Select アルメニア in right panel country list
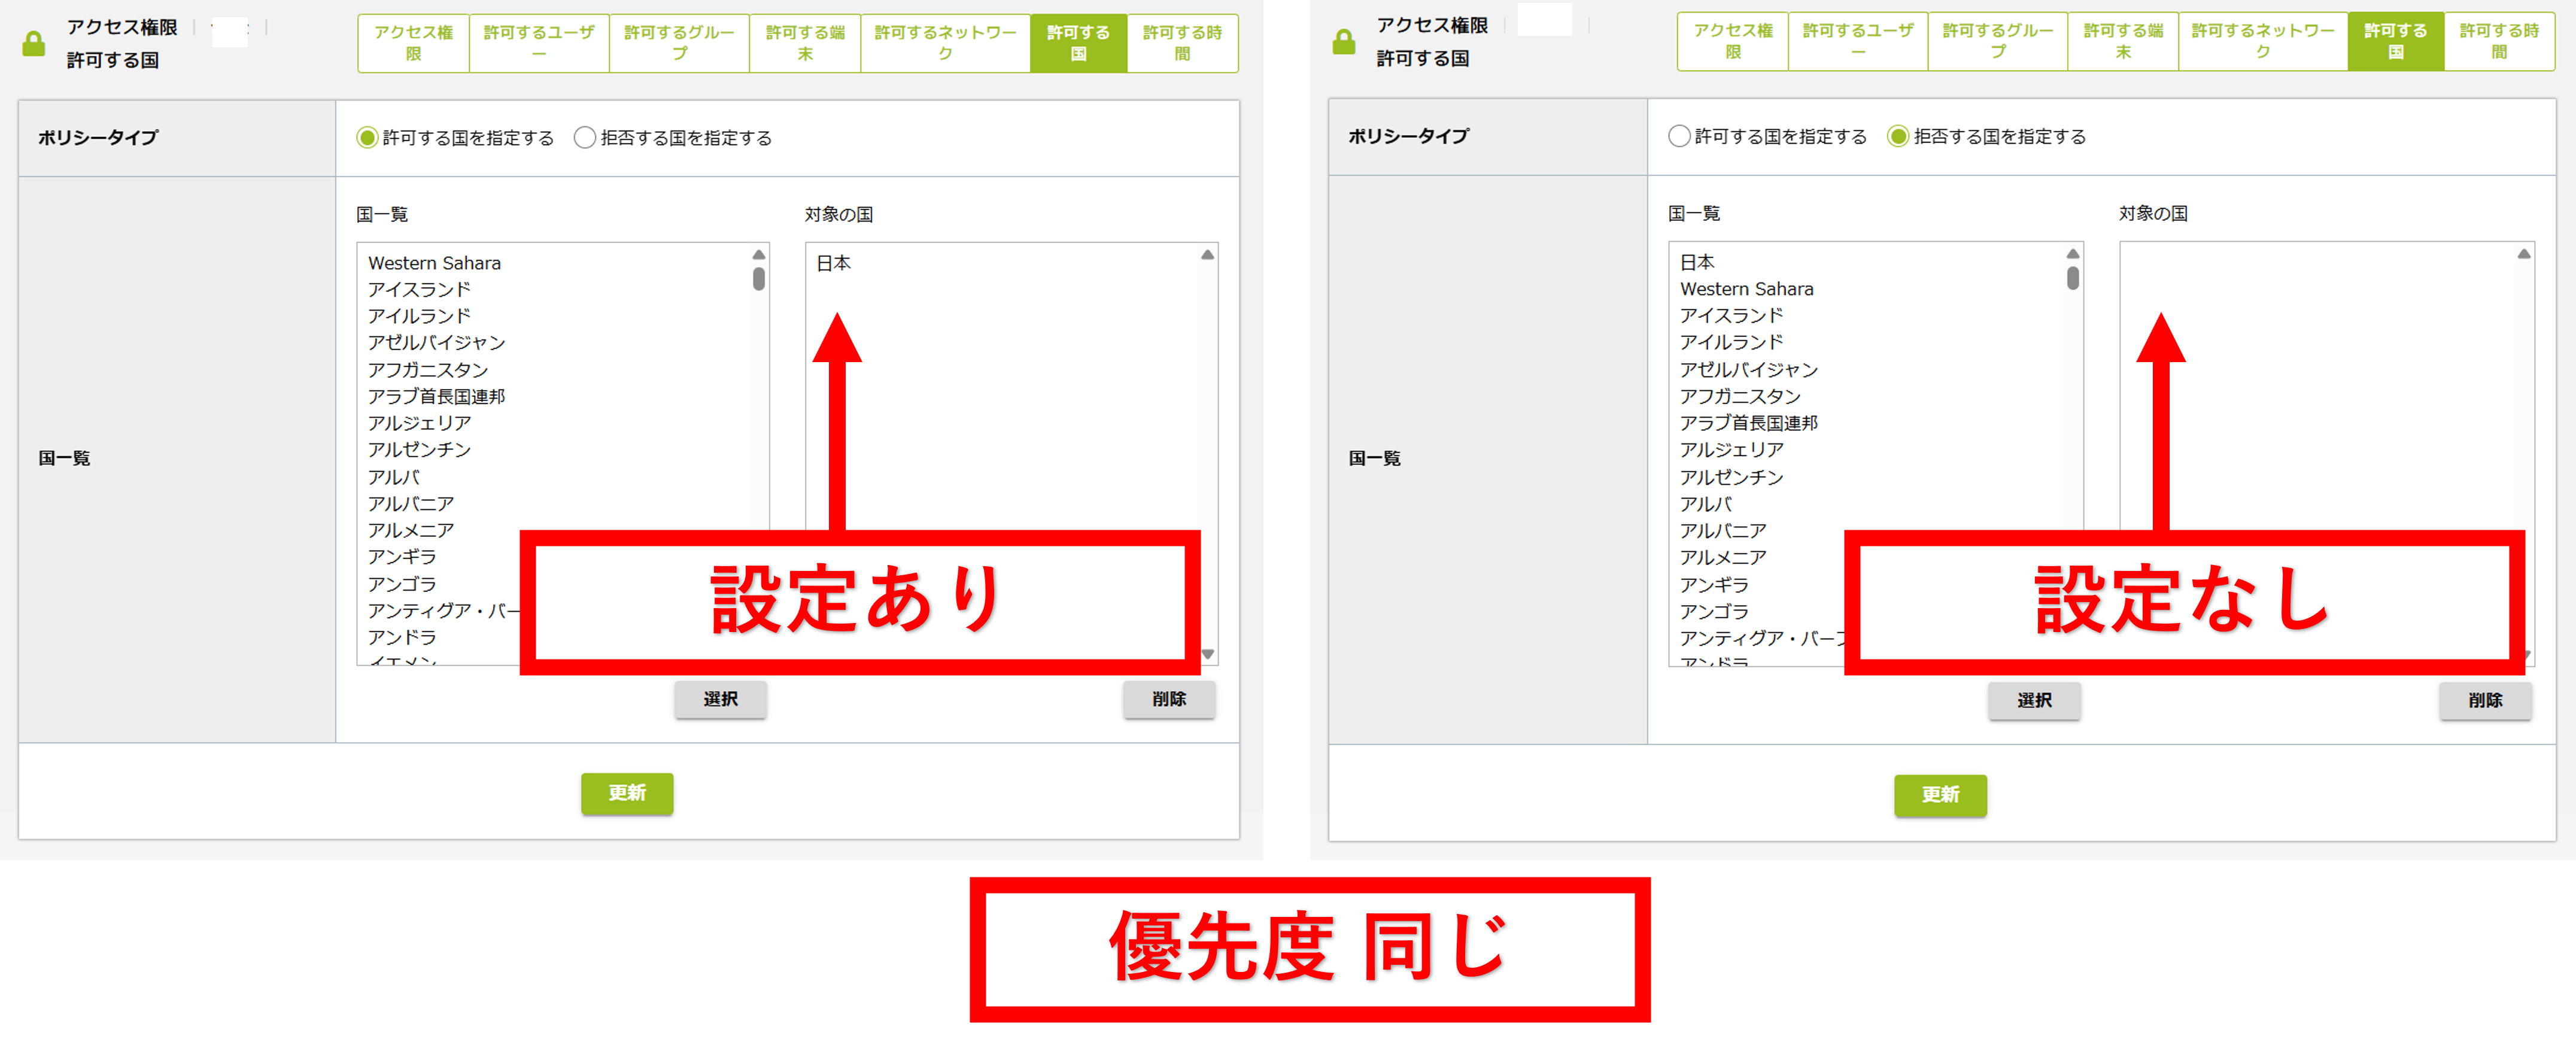The height and width of the screenshot is (1048, 2576). point(1723,557)
